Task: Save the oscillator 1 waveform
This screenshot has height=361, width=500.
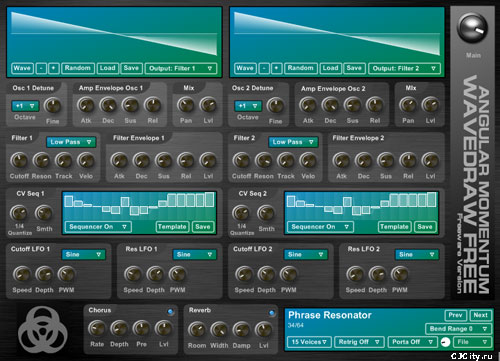Action: 131,68
